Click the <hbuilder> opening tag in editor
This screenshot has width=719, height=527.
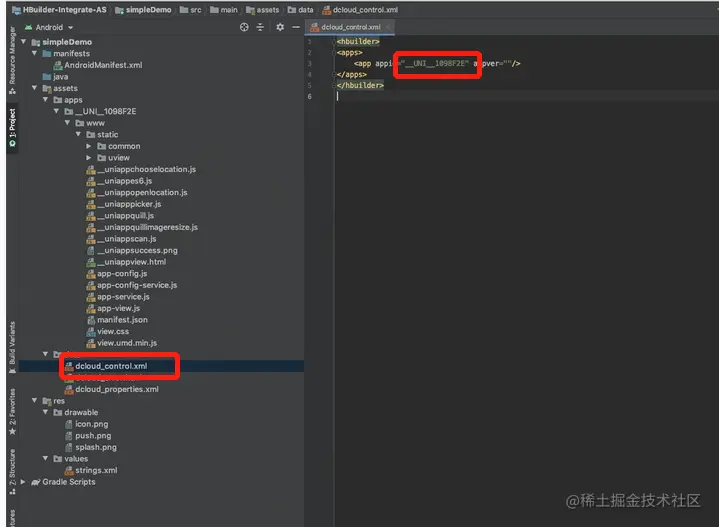pyautogui.click(x=358, y=42)
